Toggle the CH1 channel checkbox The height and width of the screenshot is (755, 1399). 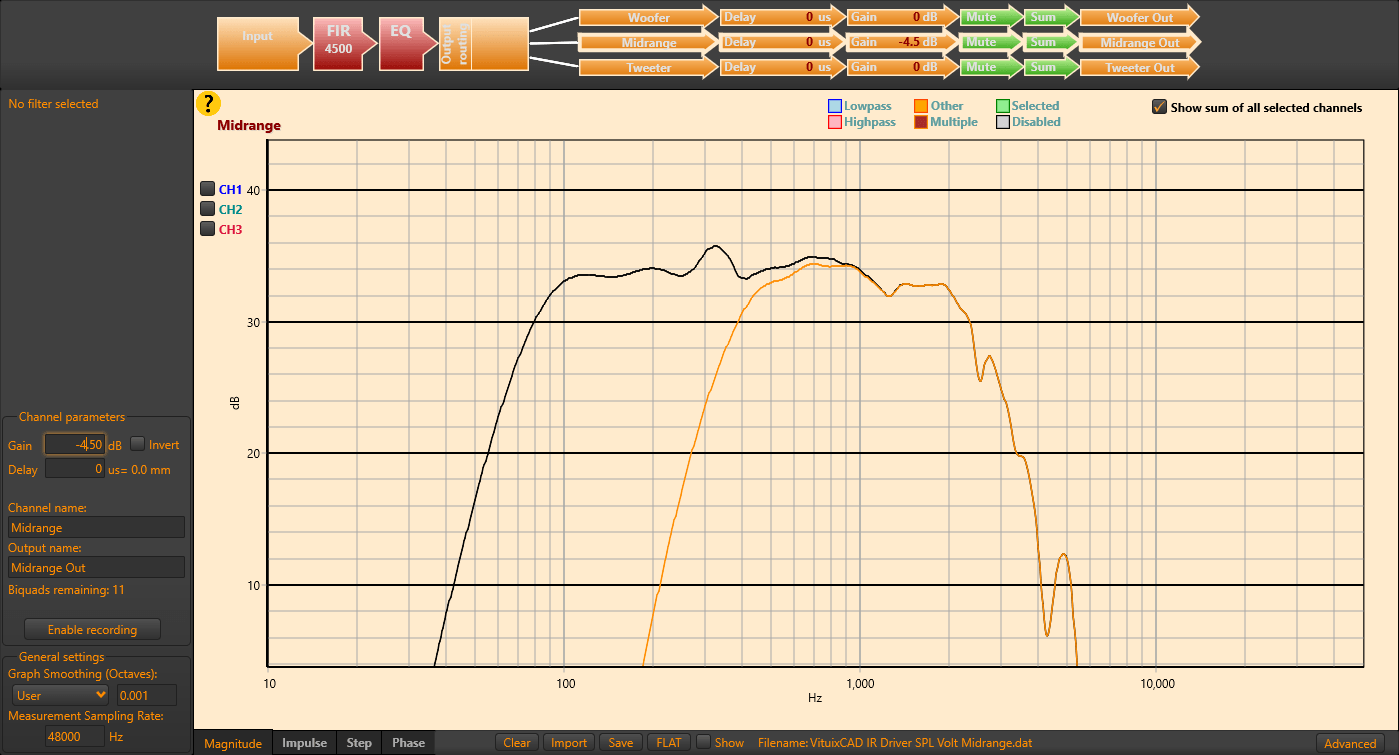tap(208, 188)
